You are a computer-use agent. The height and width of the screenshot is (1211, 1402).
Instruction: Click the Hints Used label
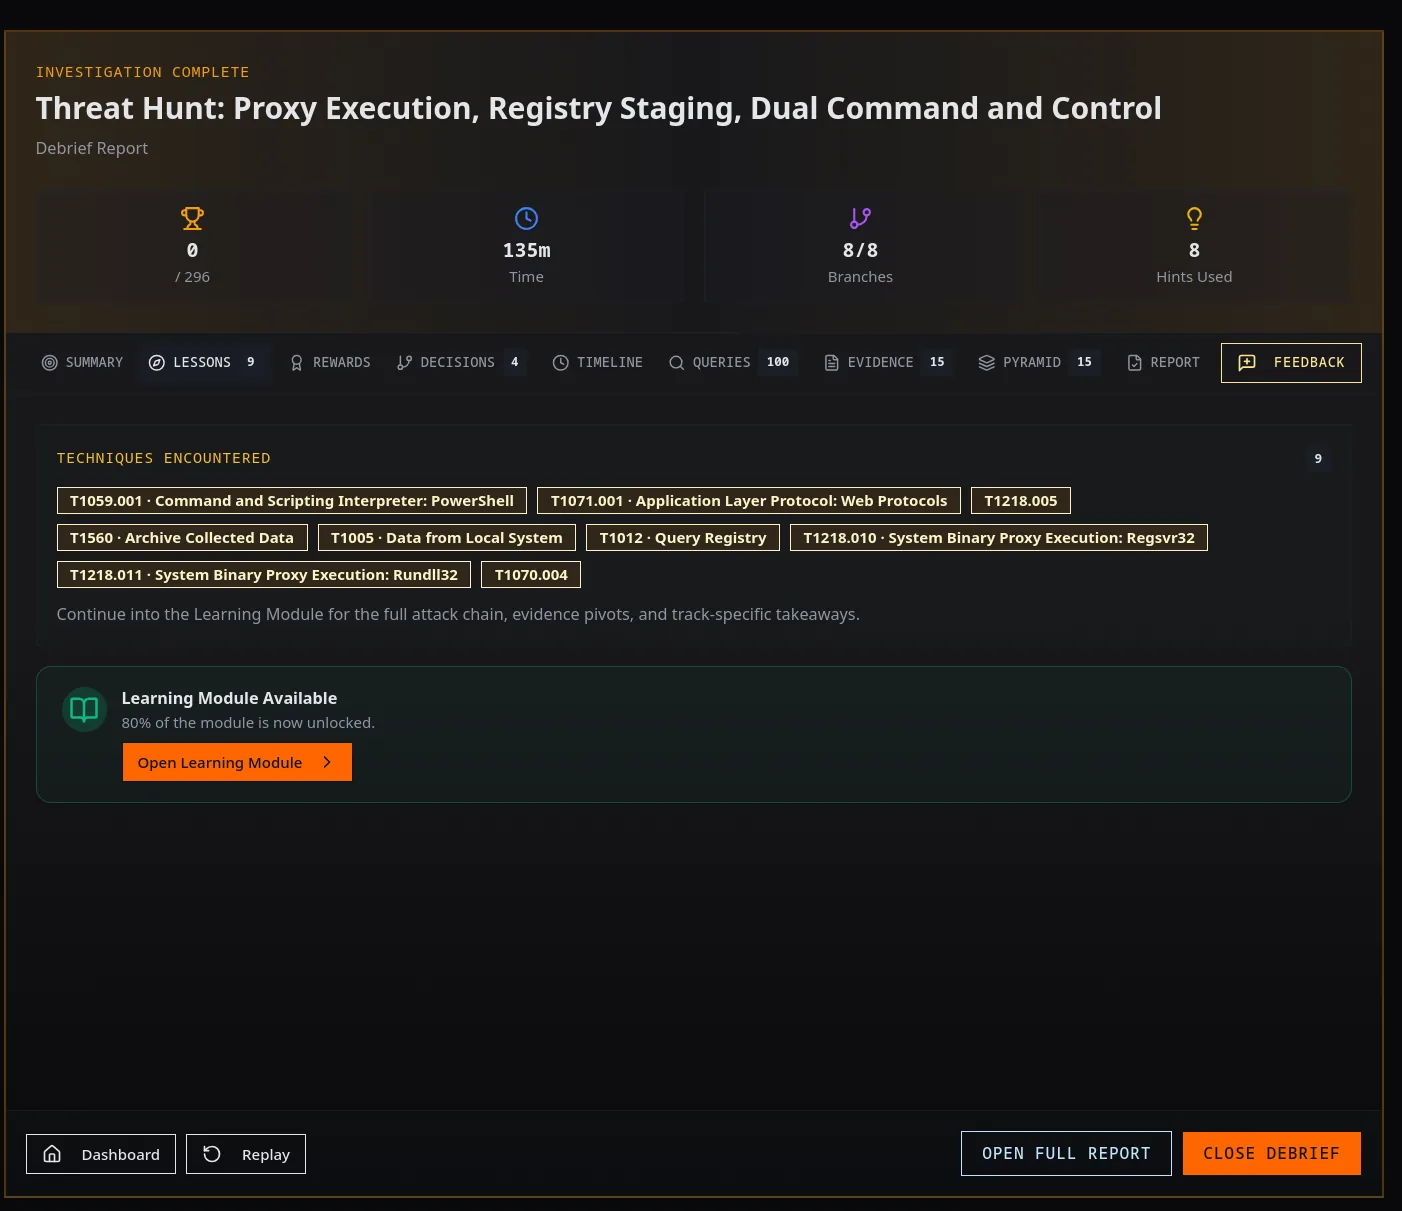click(x=1194, y=277)
